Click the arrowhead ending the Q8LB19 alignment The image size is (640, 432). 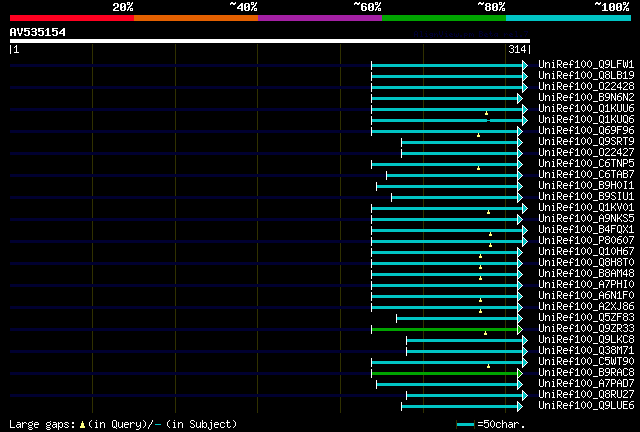[x=525, y=76]
